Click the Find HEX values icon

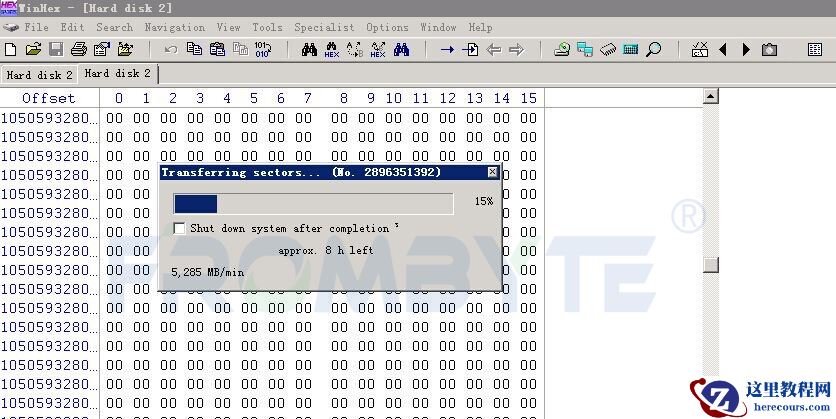[x=332, y=50]
